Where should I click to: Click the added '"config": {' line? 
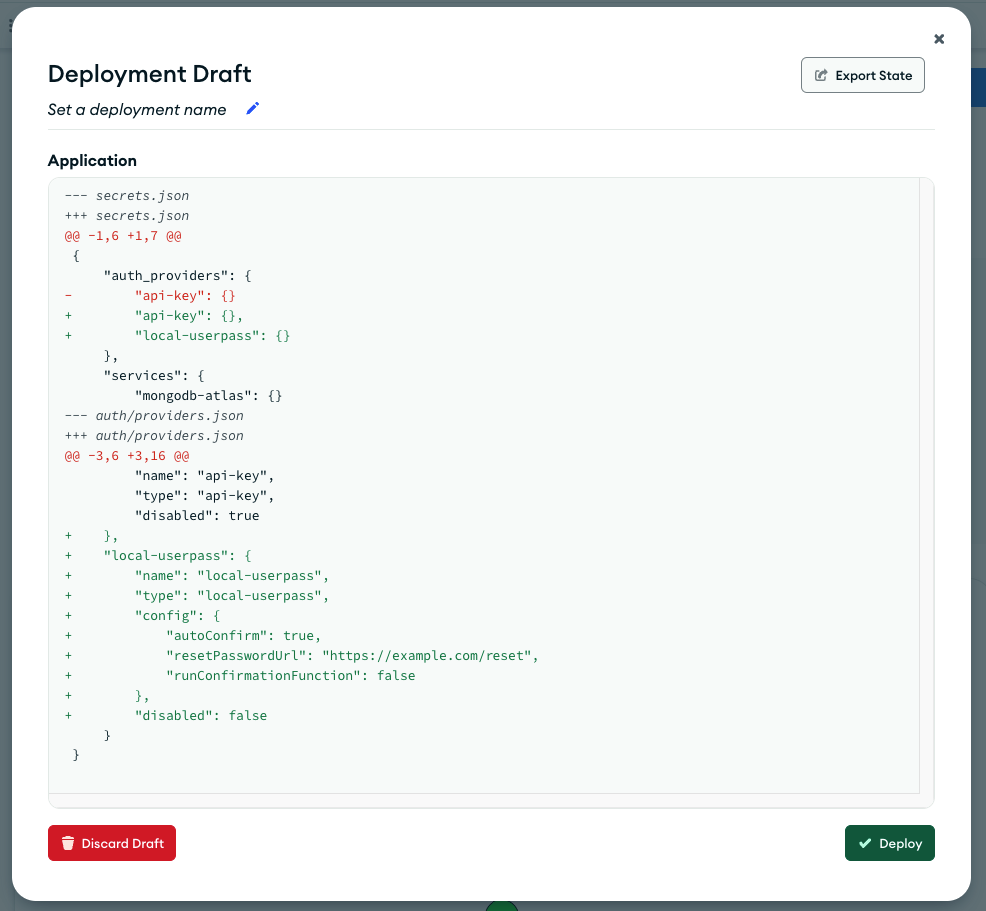(143, 616)
